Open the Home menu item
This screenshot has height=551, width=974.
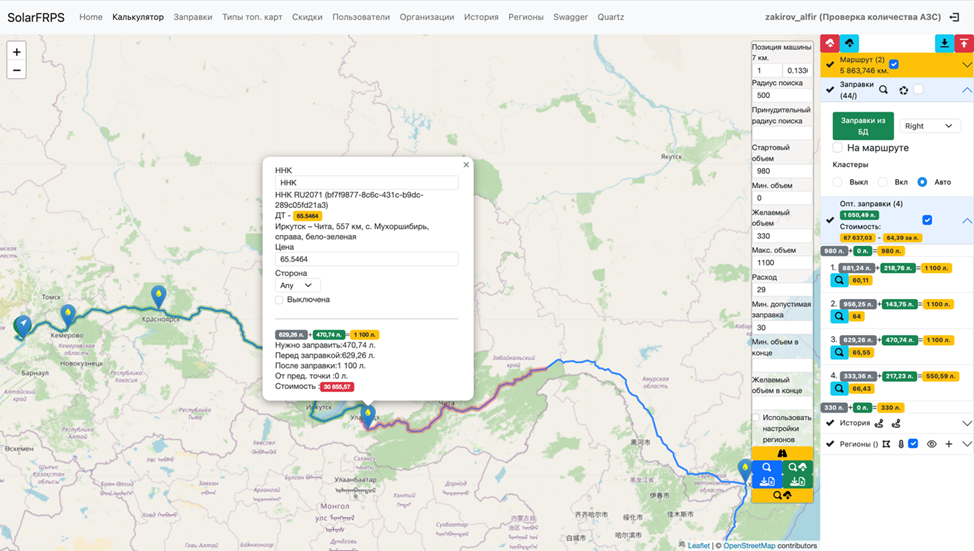tap(91, 17)
